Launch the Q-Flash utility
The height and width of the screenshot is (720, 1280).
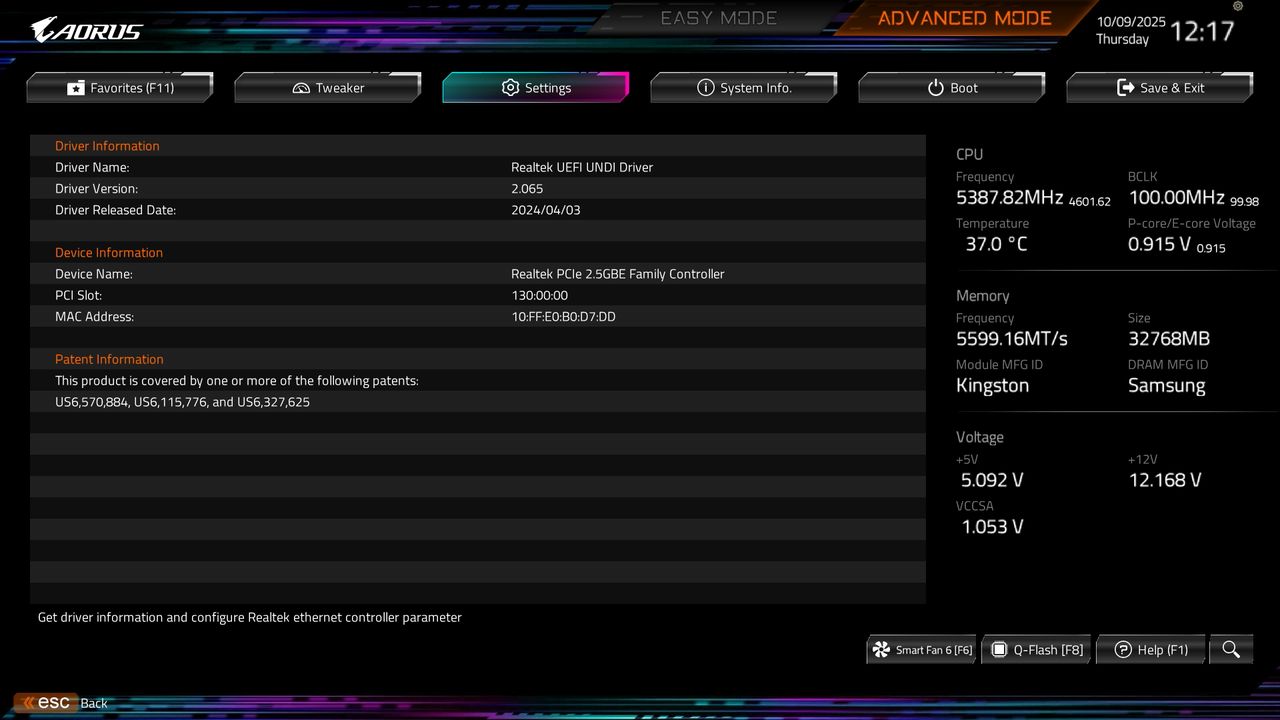1036,649
